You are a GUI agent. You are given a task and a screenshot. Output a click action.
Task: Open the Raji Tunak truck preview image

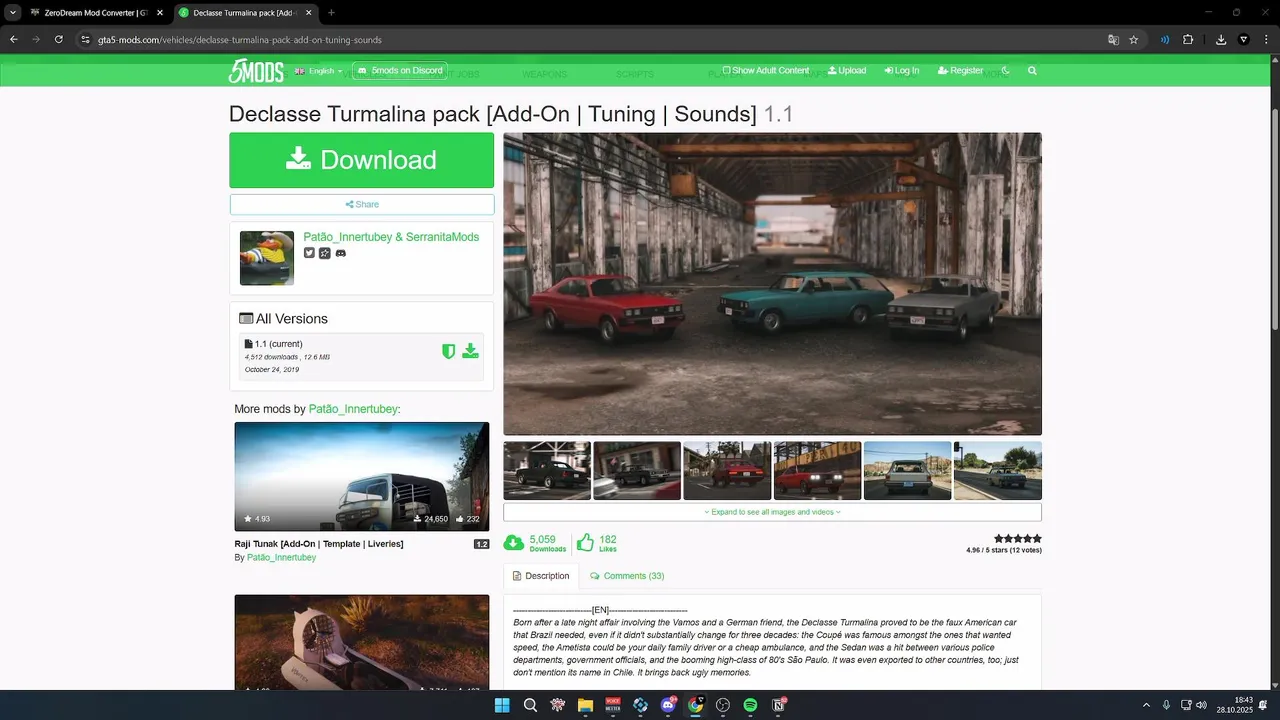click(361, 476)
